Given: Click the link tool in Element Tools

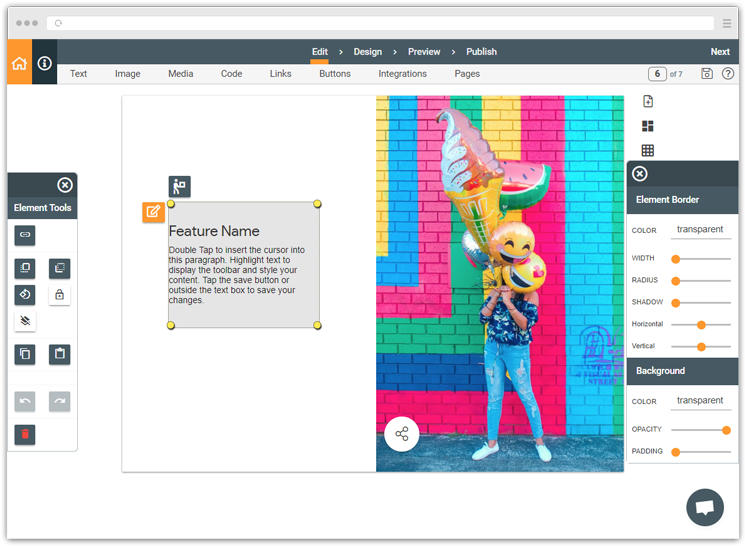Looking at the screenshot, I should tap(25, 235).
